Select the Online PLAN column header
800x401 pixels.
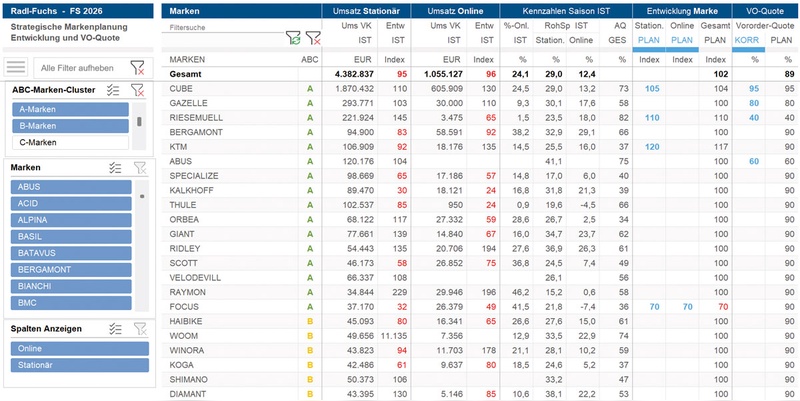click(682, 40)
